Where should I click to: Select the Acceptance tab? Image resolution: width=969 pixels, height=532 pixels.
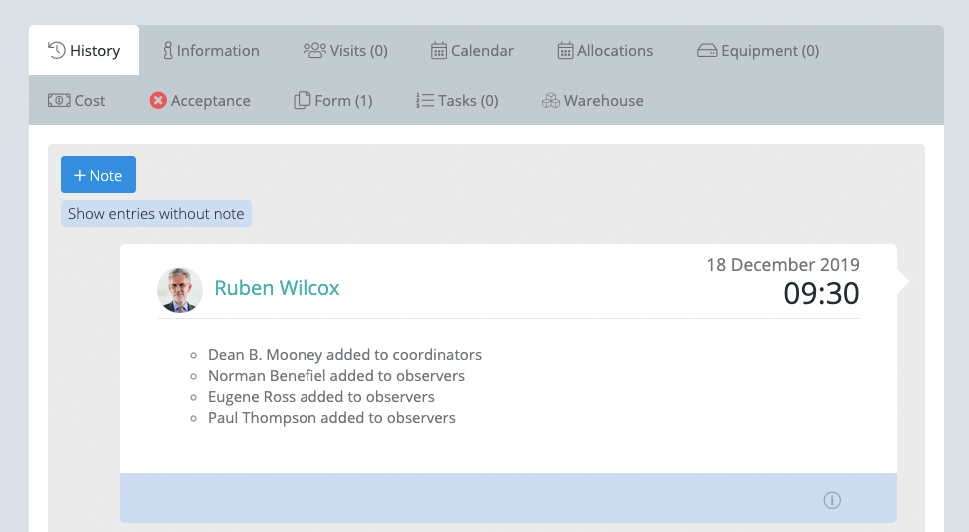coord(200,101)
